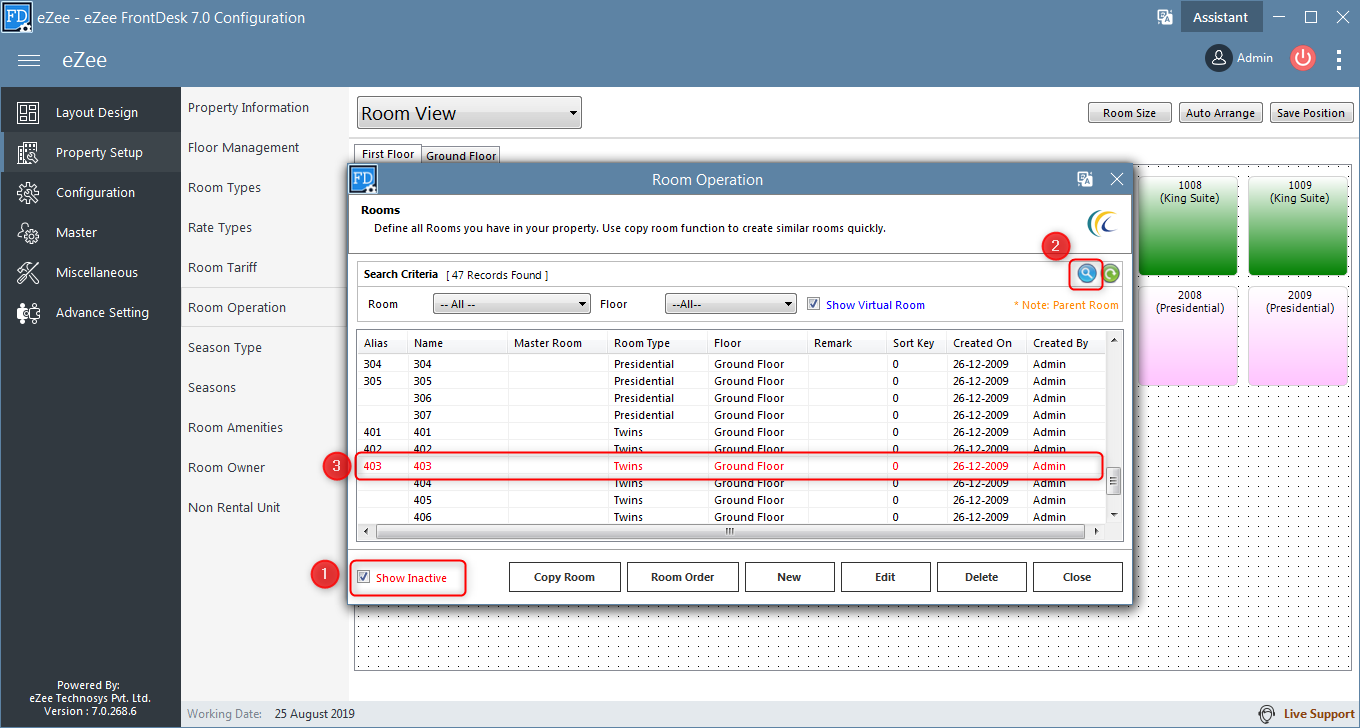Toggle the Show Inactive checkbox
Screen dimensions: 1360x728
pyautogui.click(x=364, y=577)
